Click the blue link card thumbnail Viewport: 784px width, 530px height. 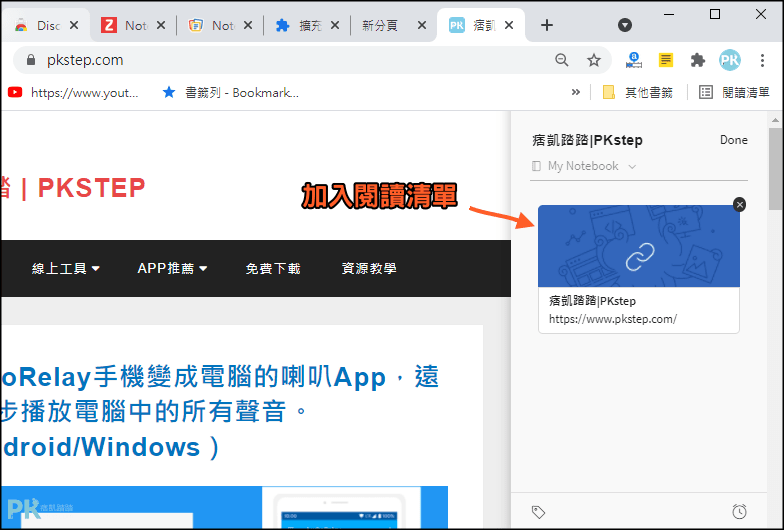click(x=638, y=246)
